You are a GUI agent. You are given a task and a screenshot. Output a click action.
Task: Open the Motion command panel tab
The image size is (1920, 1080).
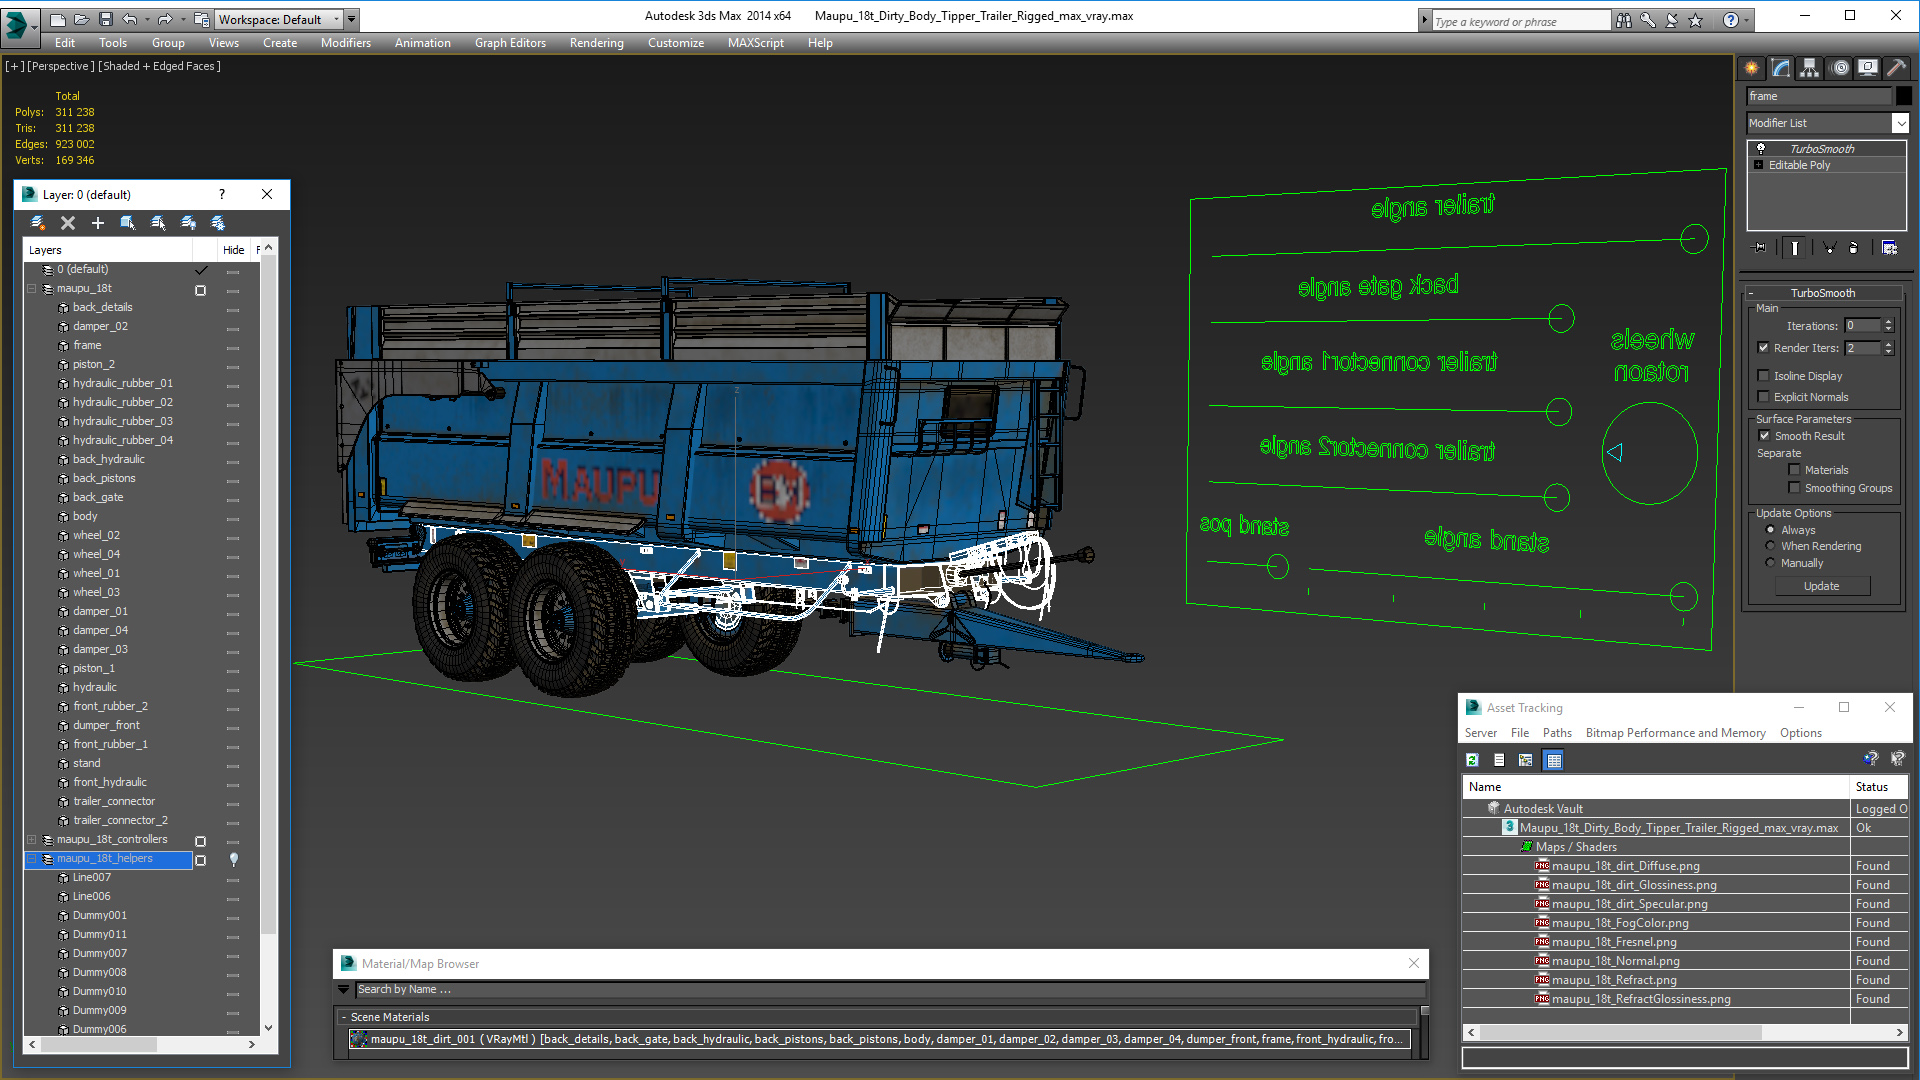point(1840,68)
